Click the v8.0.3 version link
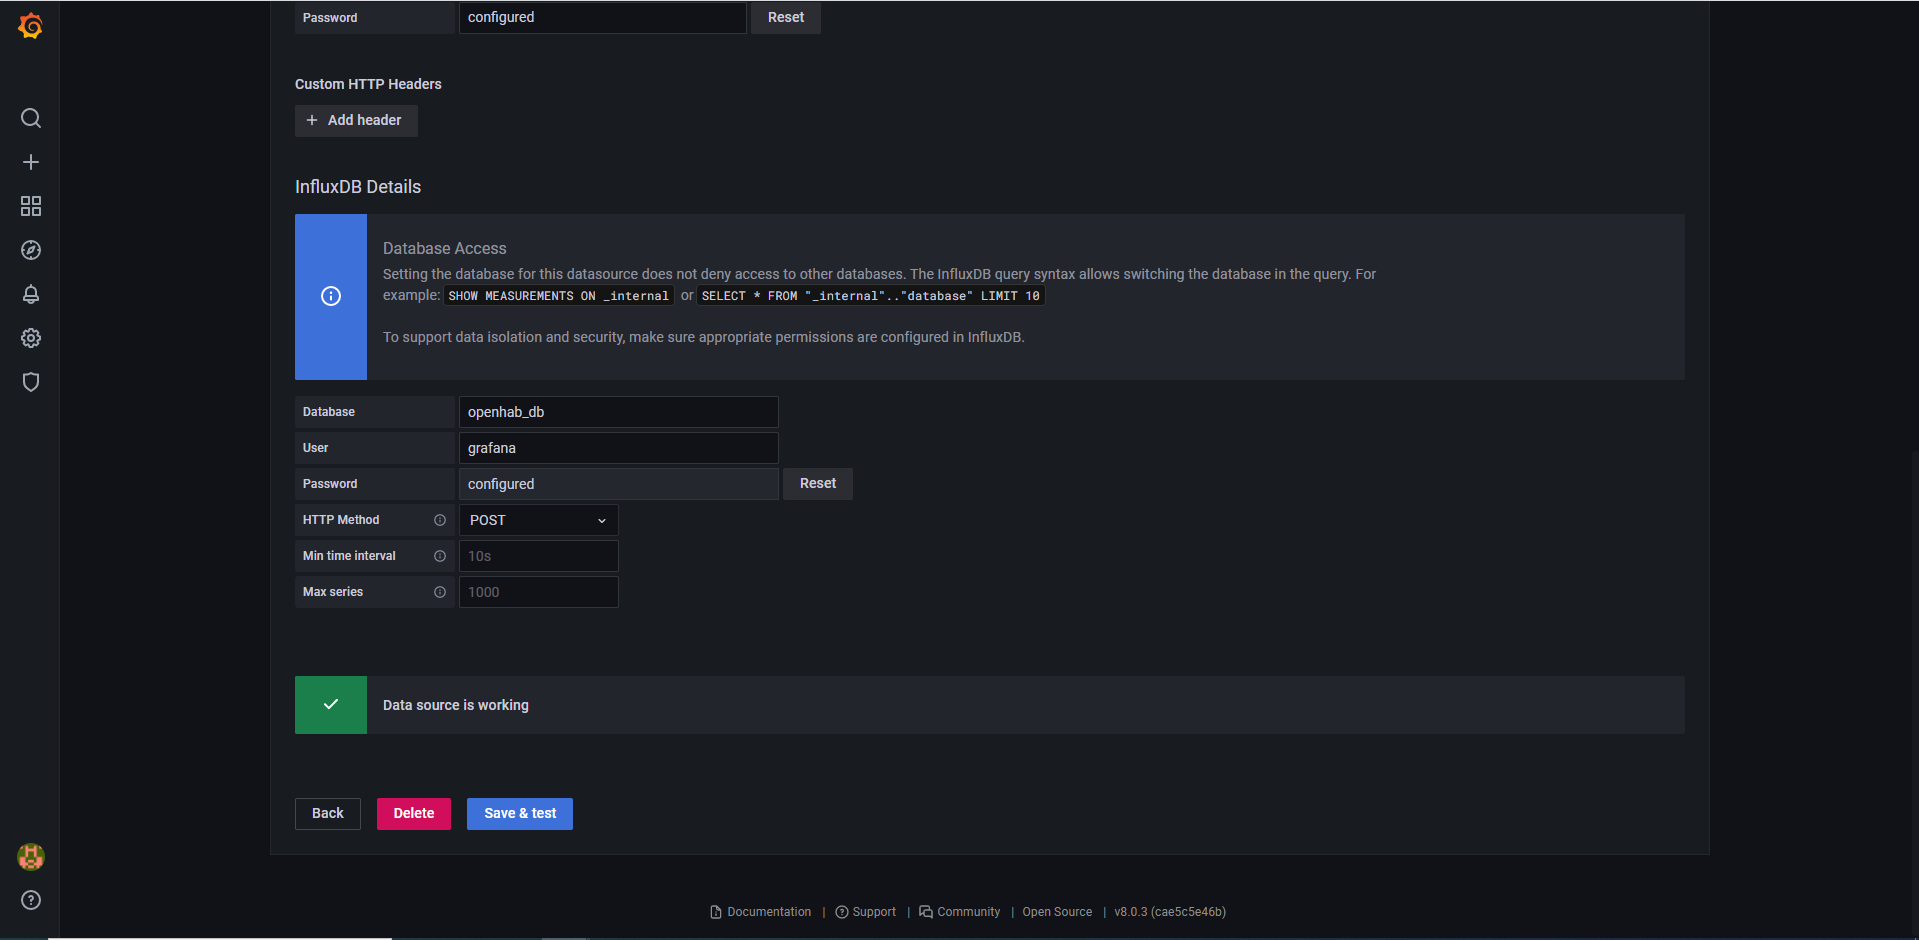 [1170, 912]
